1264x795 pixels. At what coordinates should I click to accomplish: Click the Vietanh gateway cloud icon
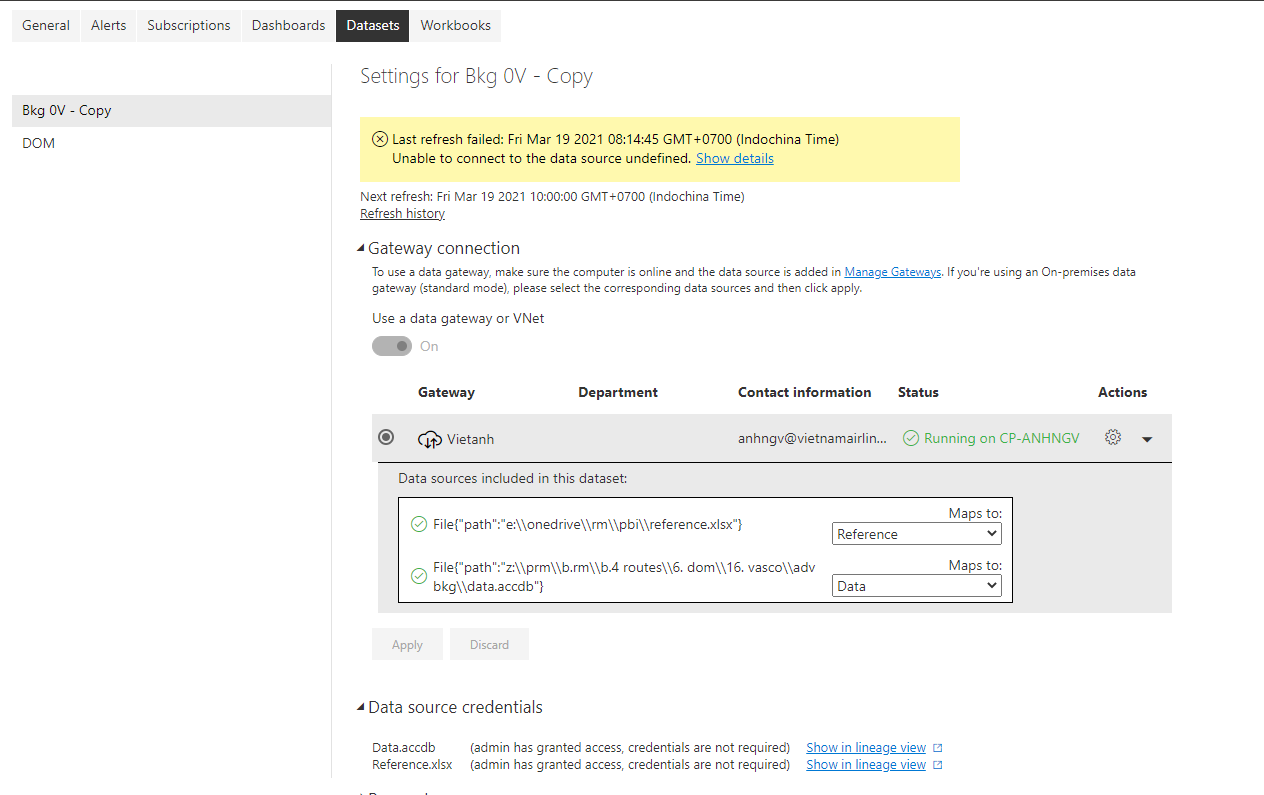[x=430, y=439]
